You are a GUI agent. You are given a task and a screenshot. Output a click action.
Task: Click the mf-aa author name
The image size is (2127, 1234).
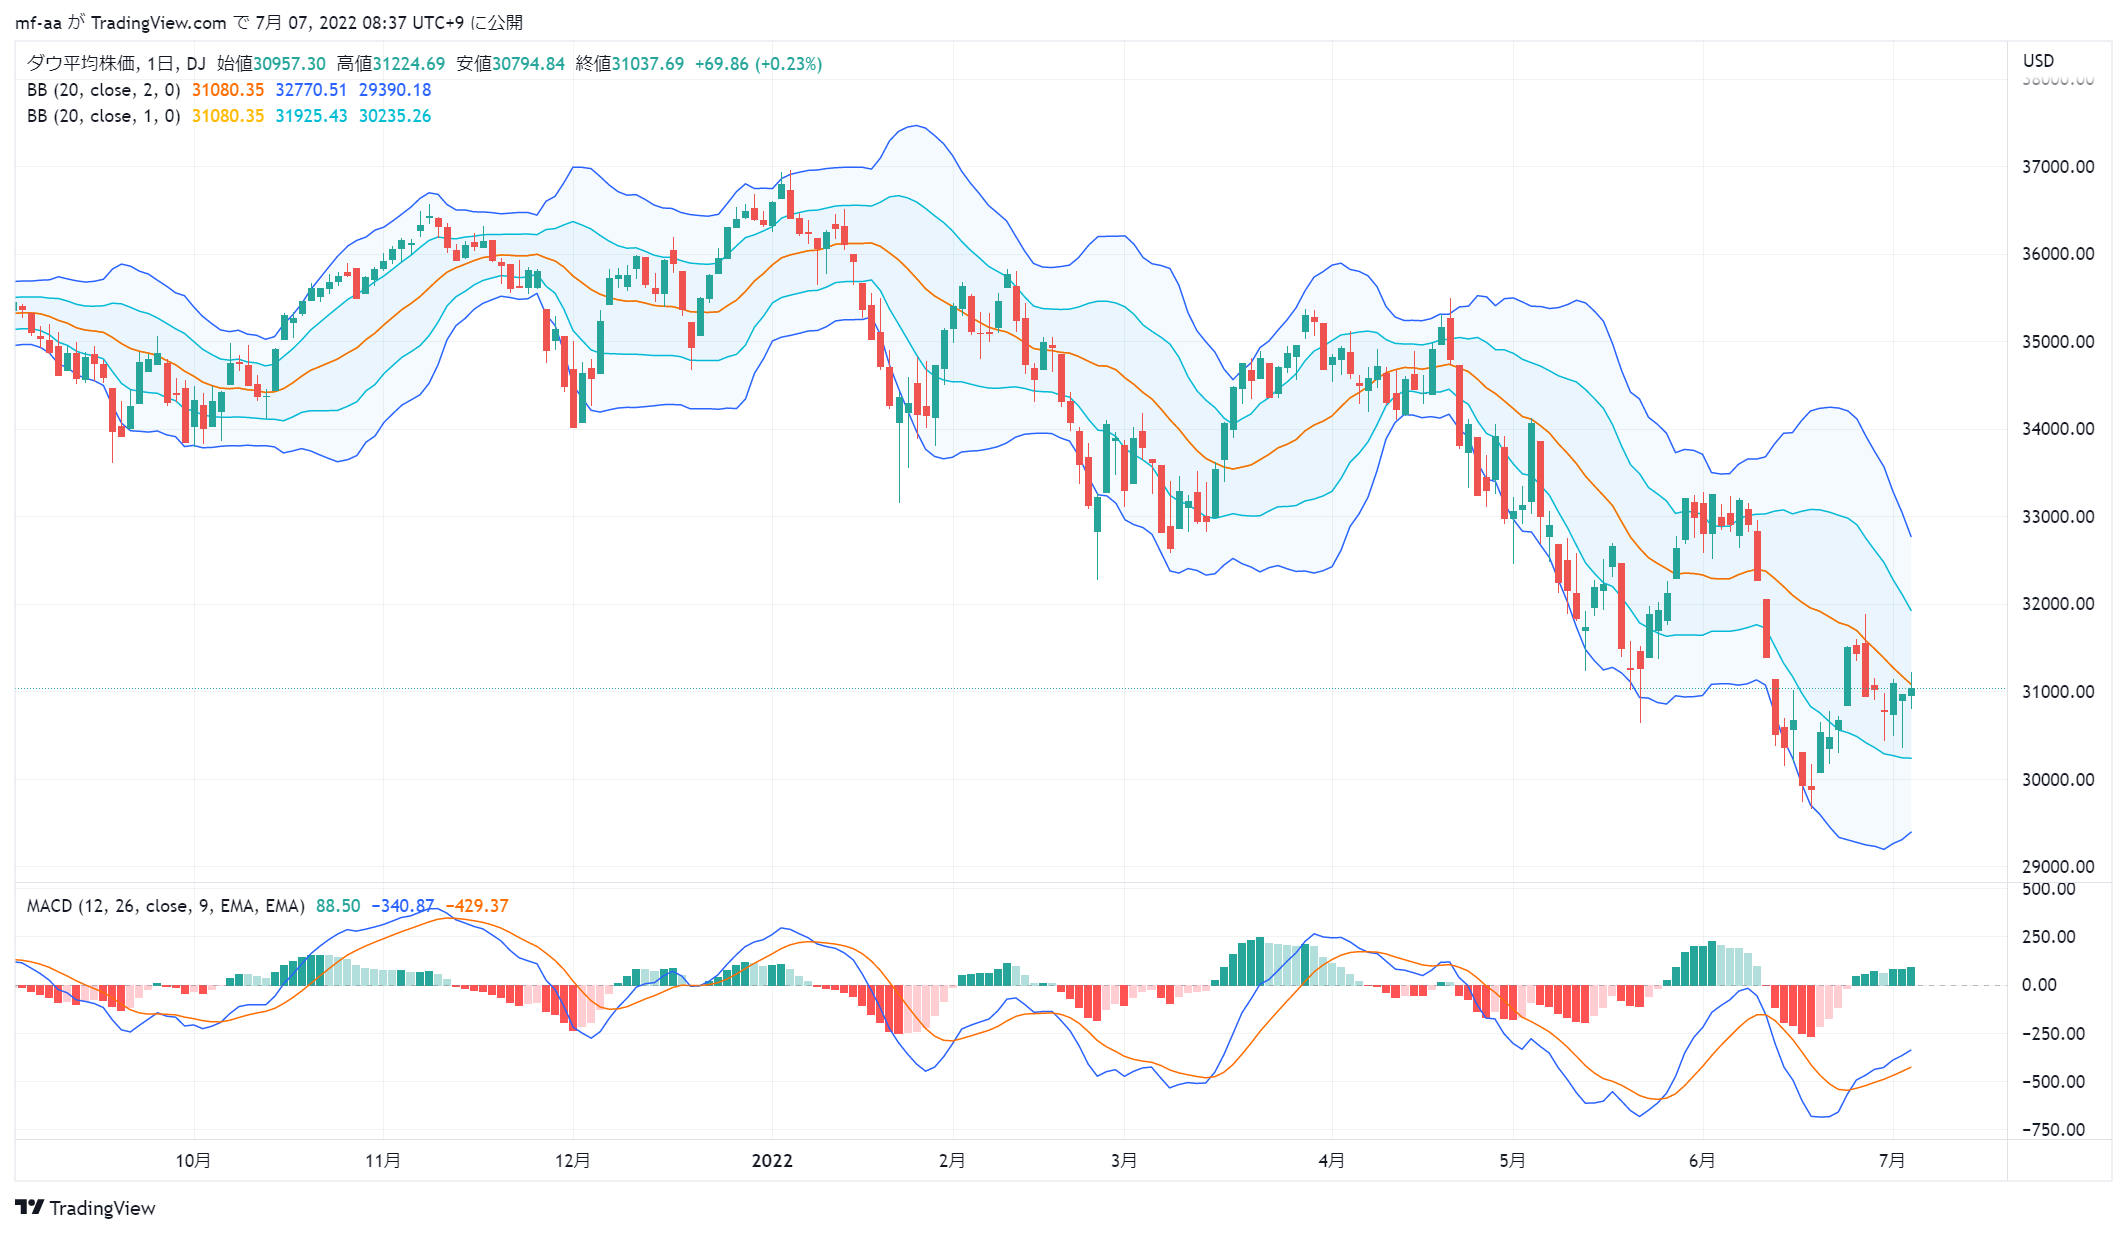[x=38, y=22]
